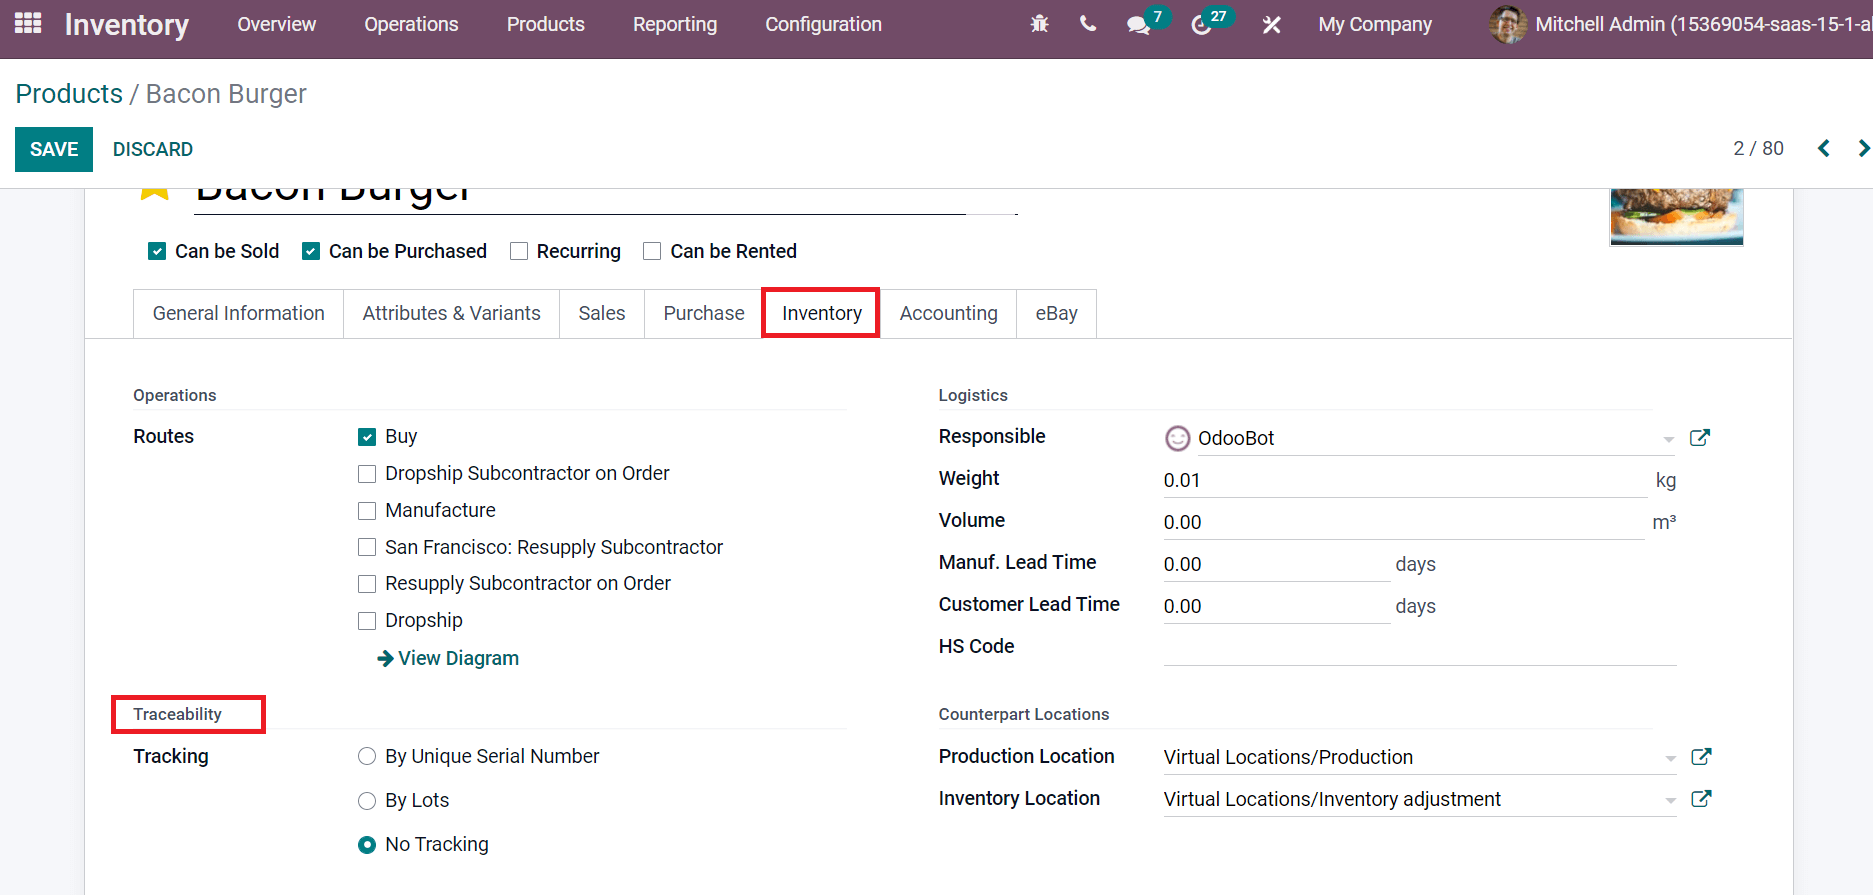Expand the Responsible dropdown arrow
Screen dimensions: 1873x895
(x=1668, y=440)
